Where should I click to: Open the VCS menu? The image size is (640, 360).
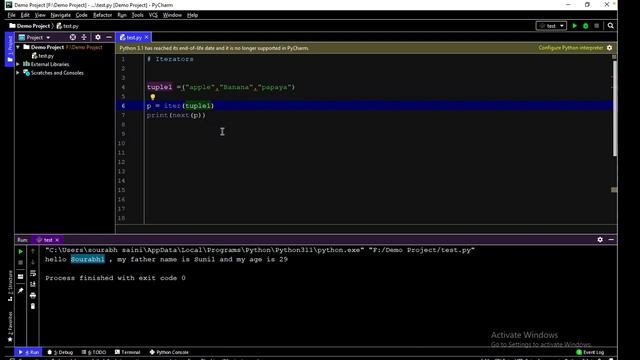[153, 15]
